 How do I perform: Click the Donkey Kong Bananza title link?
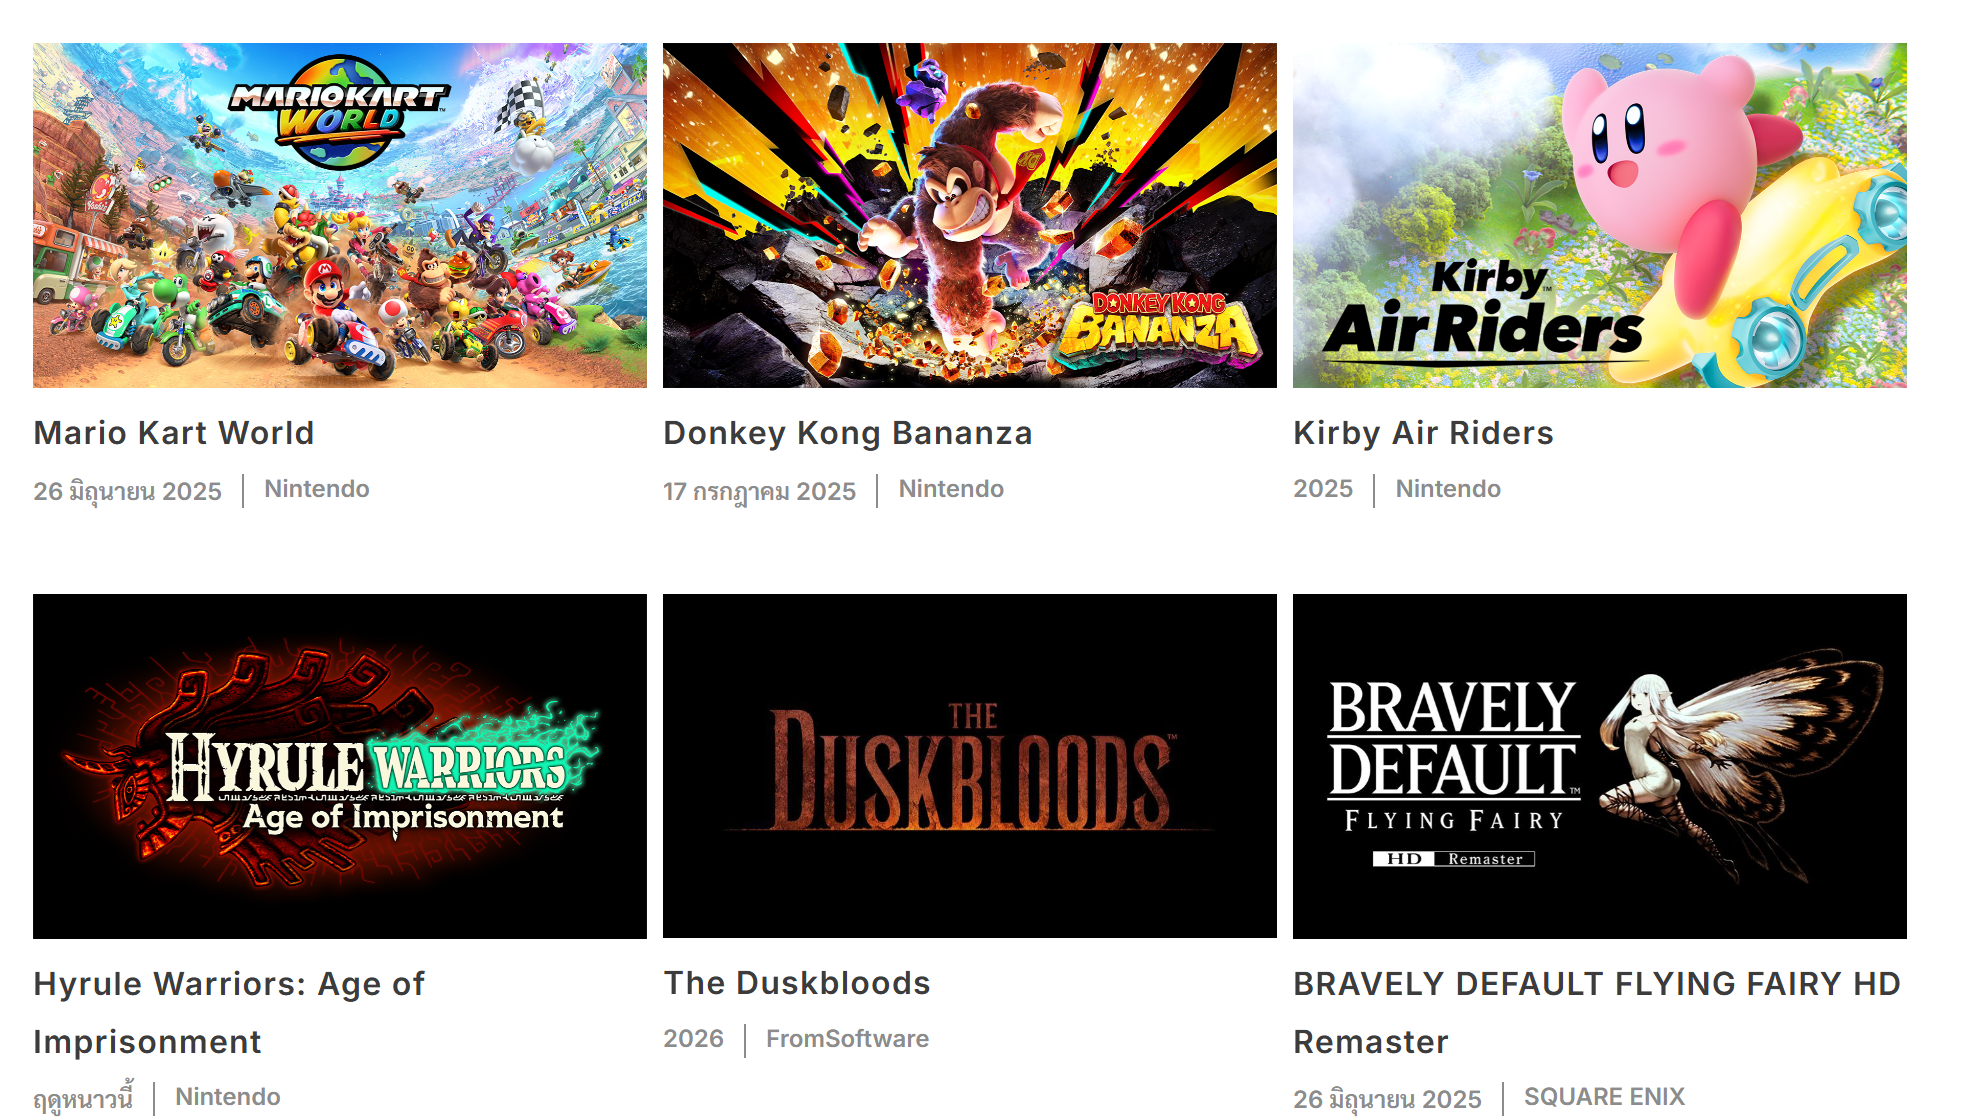pyautogui.click(x=848, y=433)
